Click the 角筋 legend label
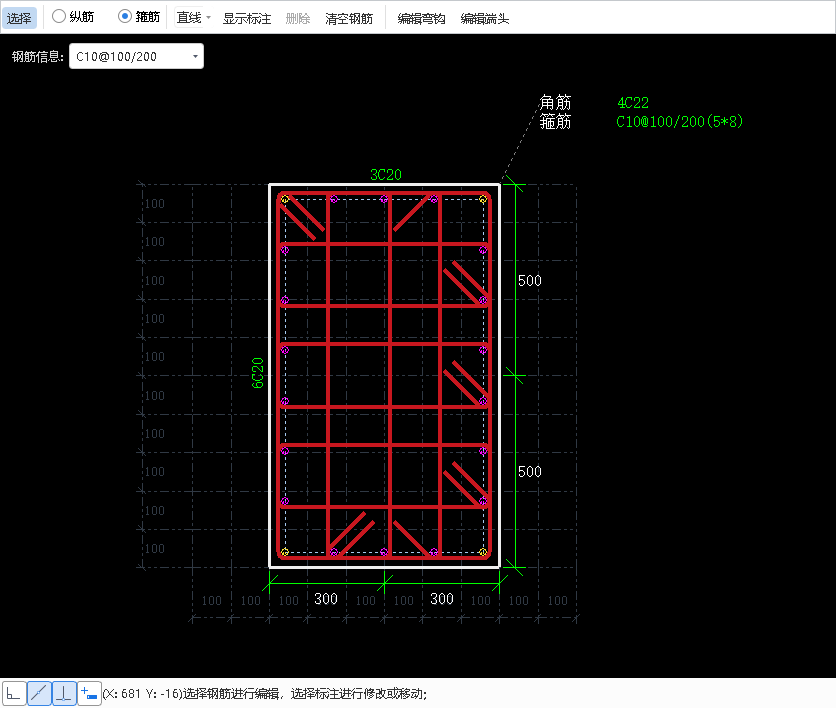This screenshot has height=708, width=836. tap(555, 102)
